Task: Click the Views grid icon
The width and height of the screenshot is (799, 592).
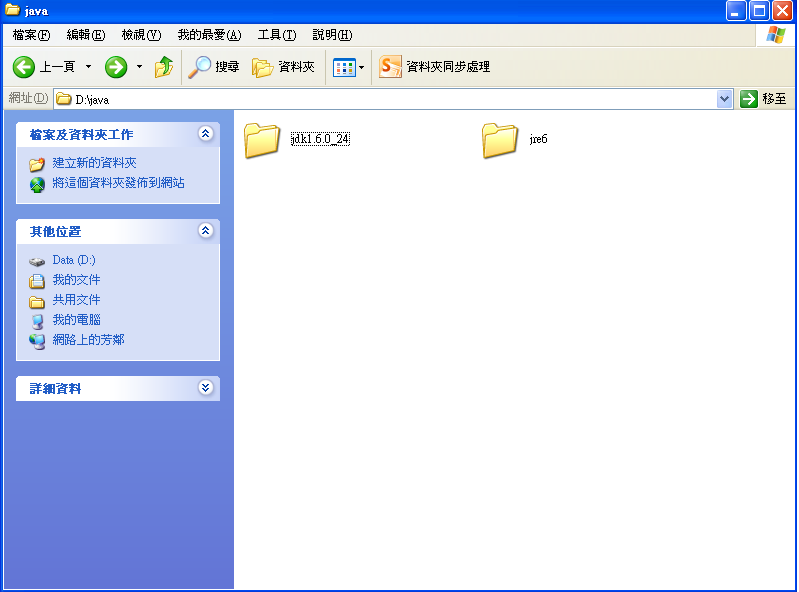Action: [344, 67]
